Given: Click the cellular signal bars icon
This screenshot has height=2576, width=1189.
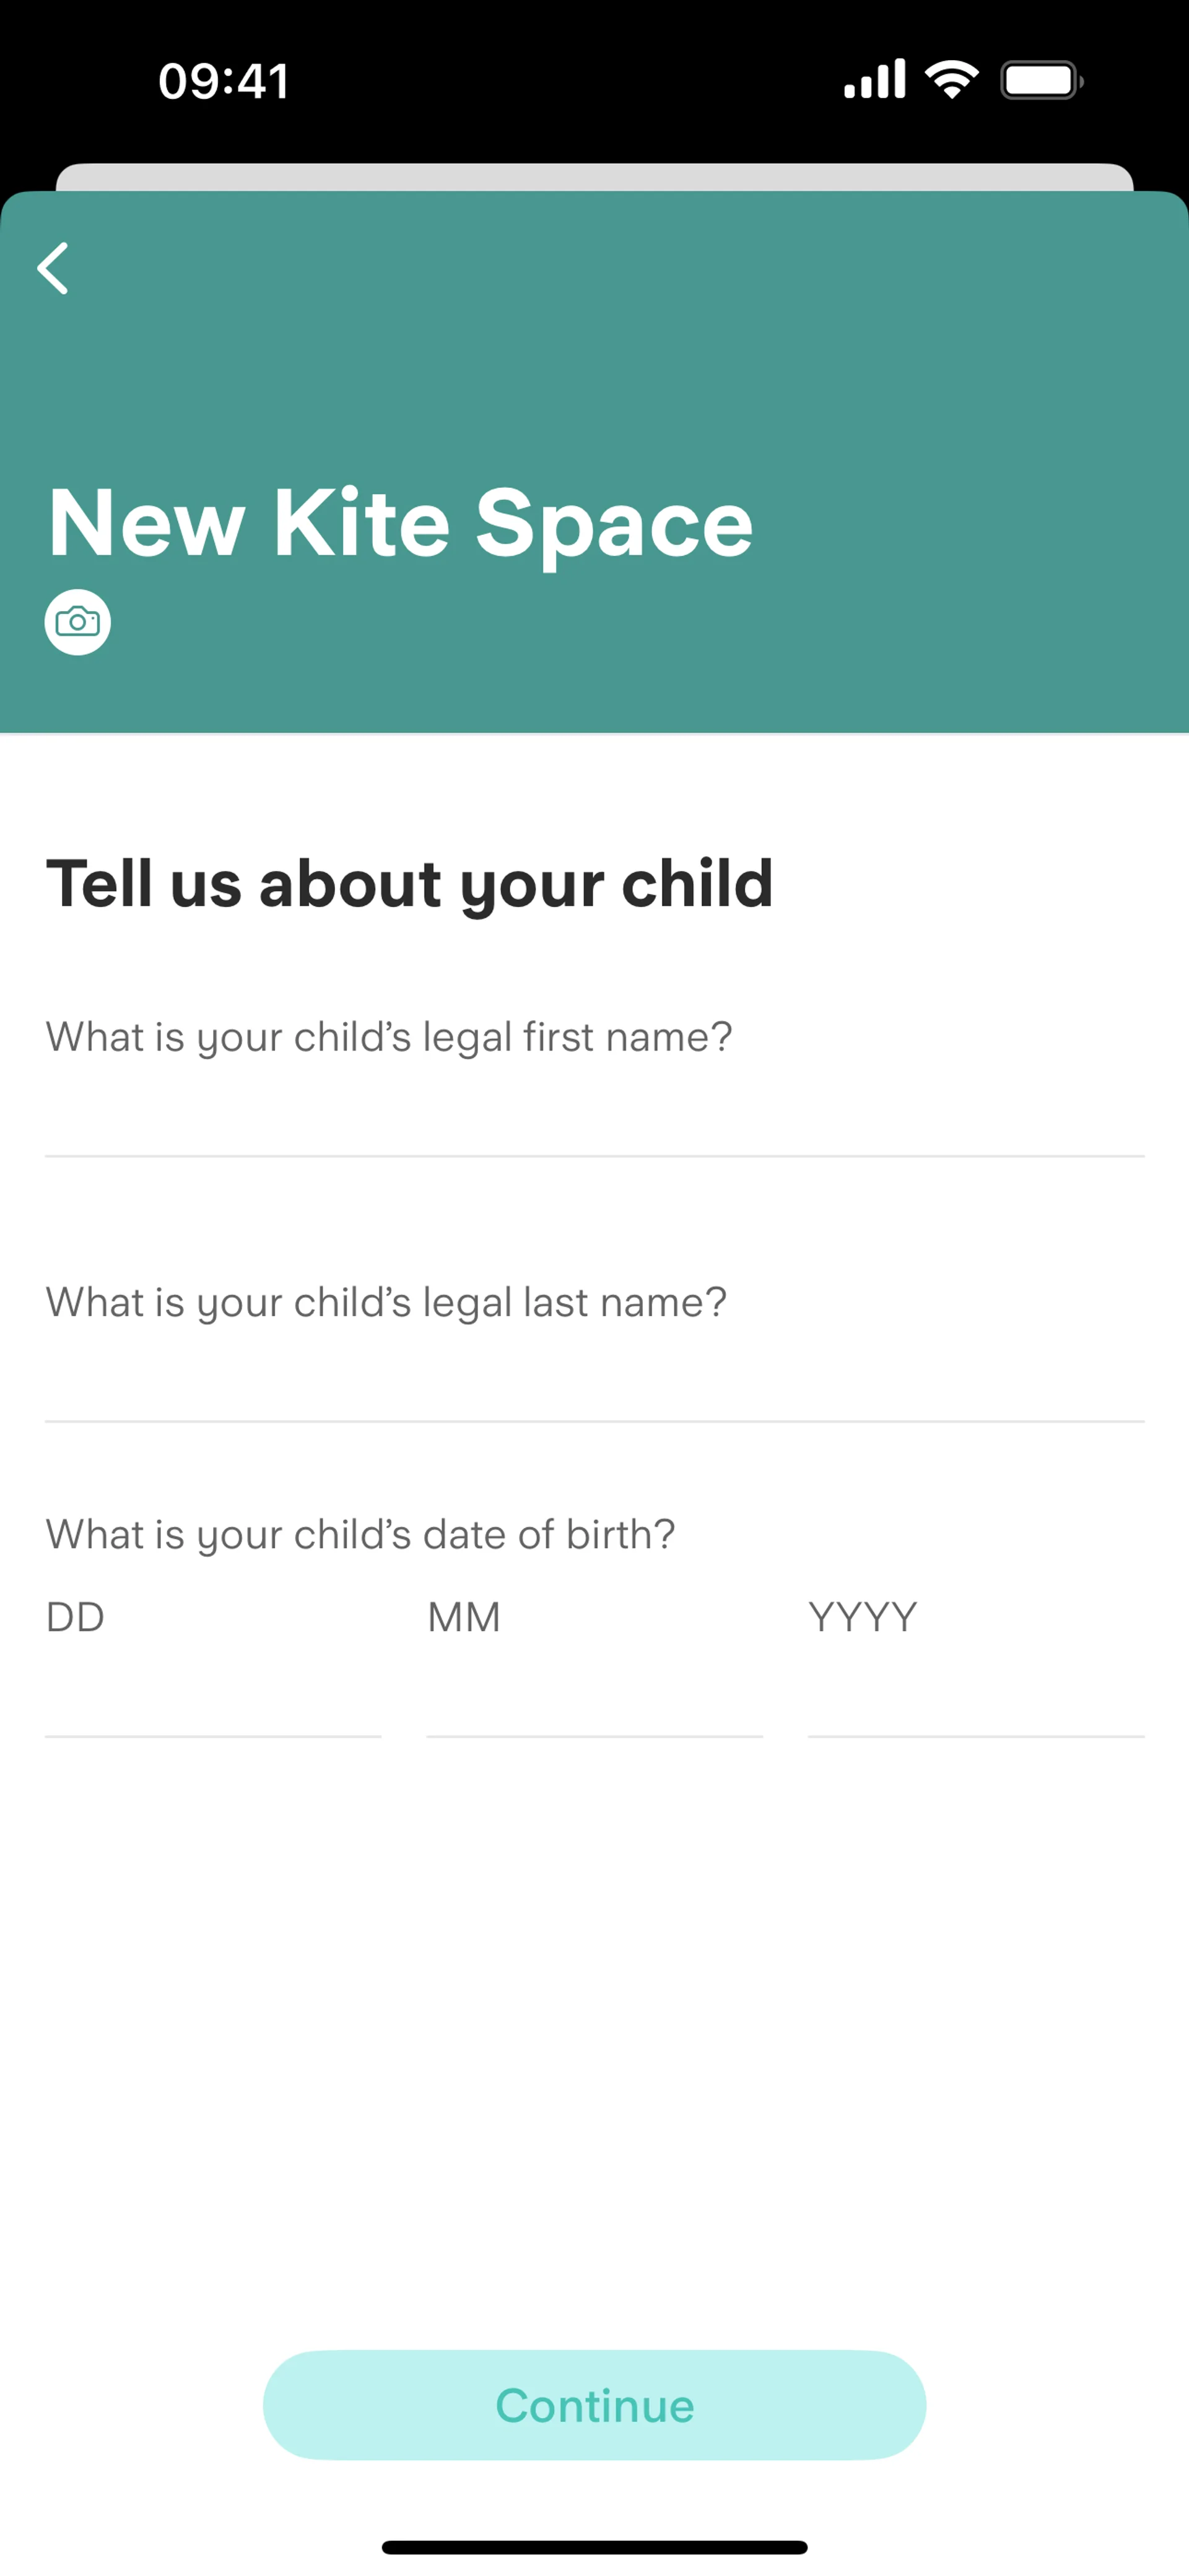Looking at the screenshot, I should (x=875, y=79).
